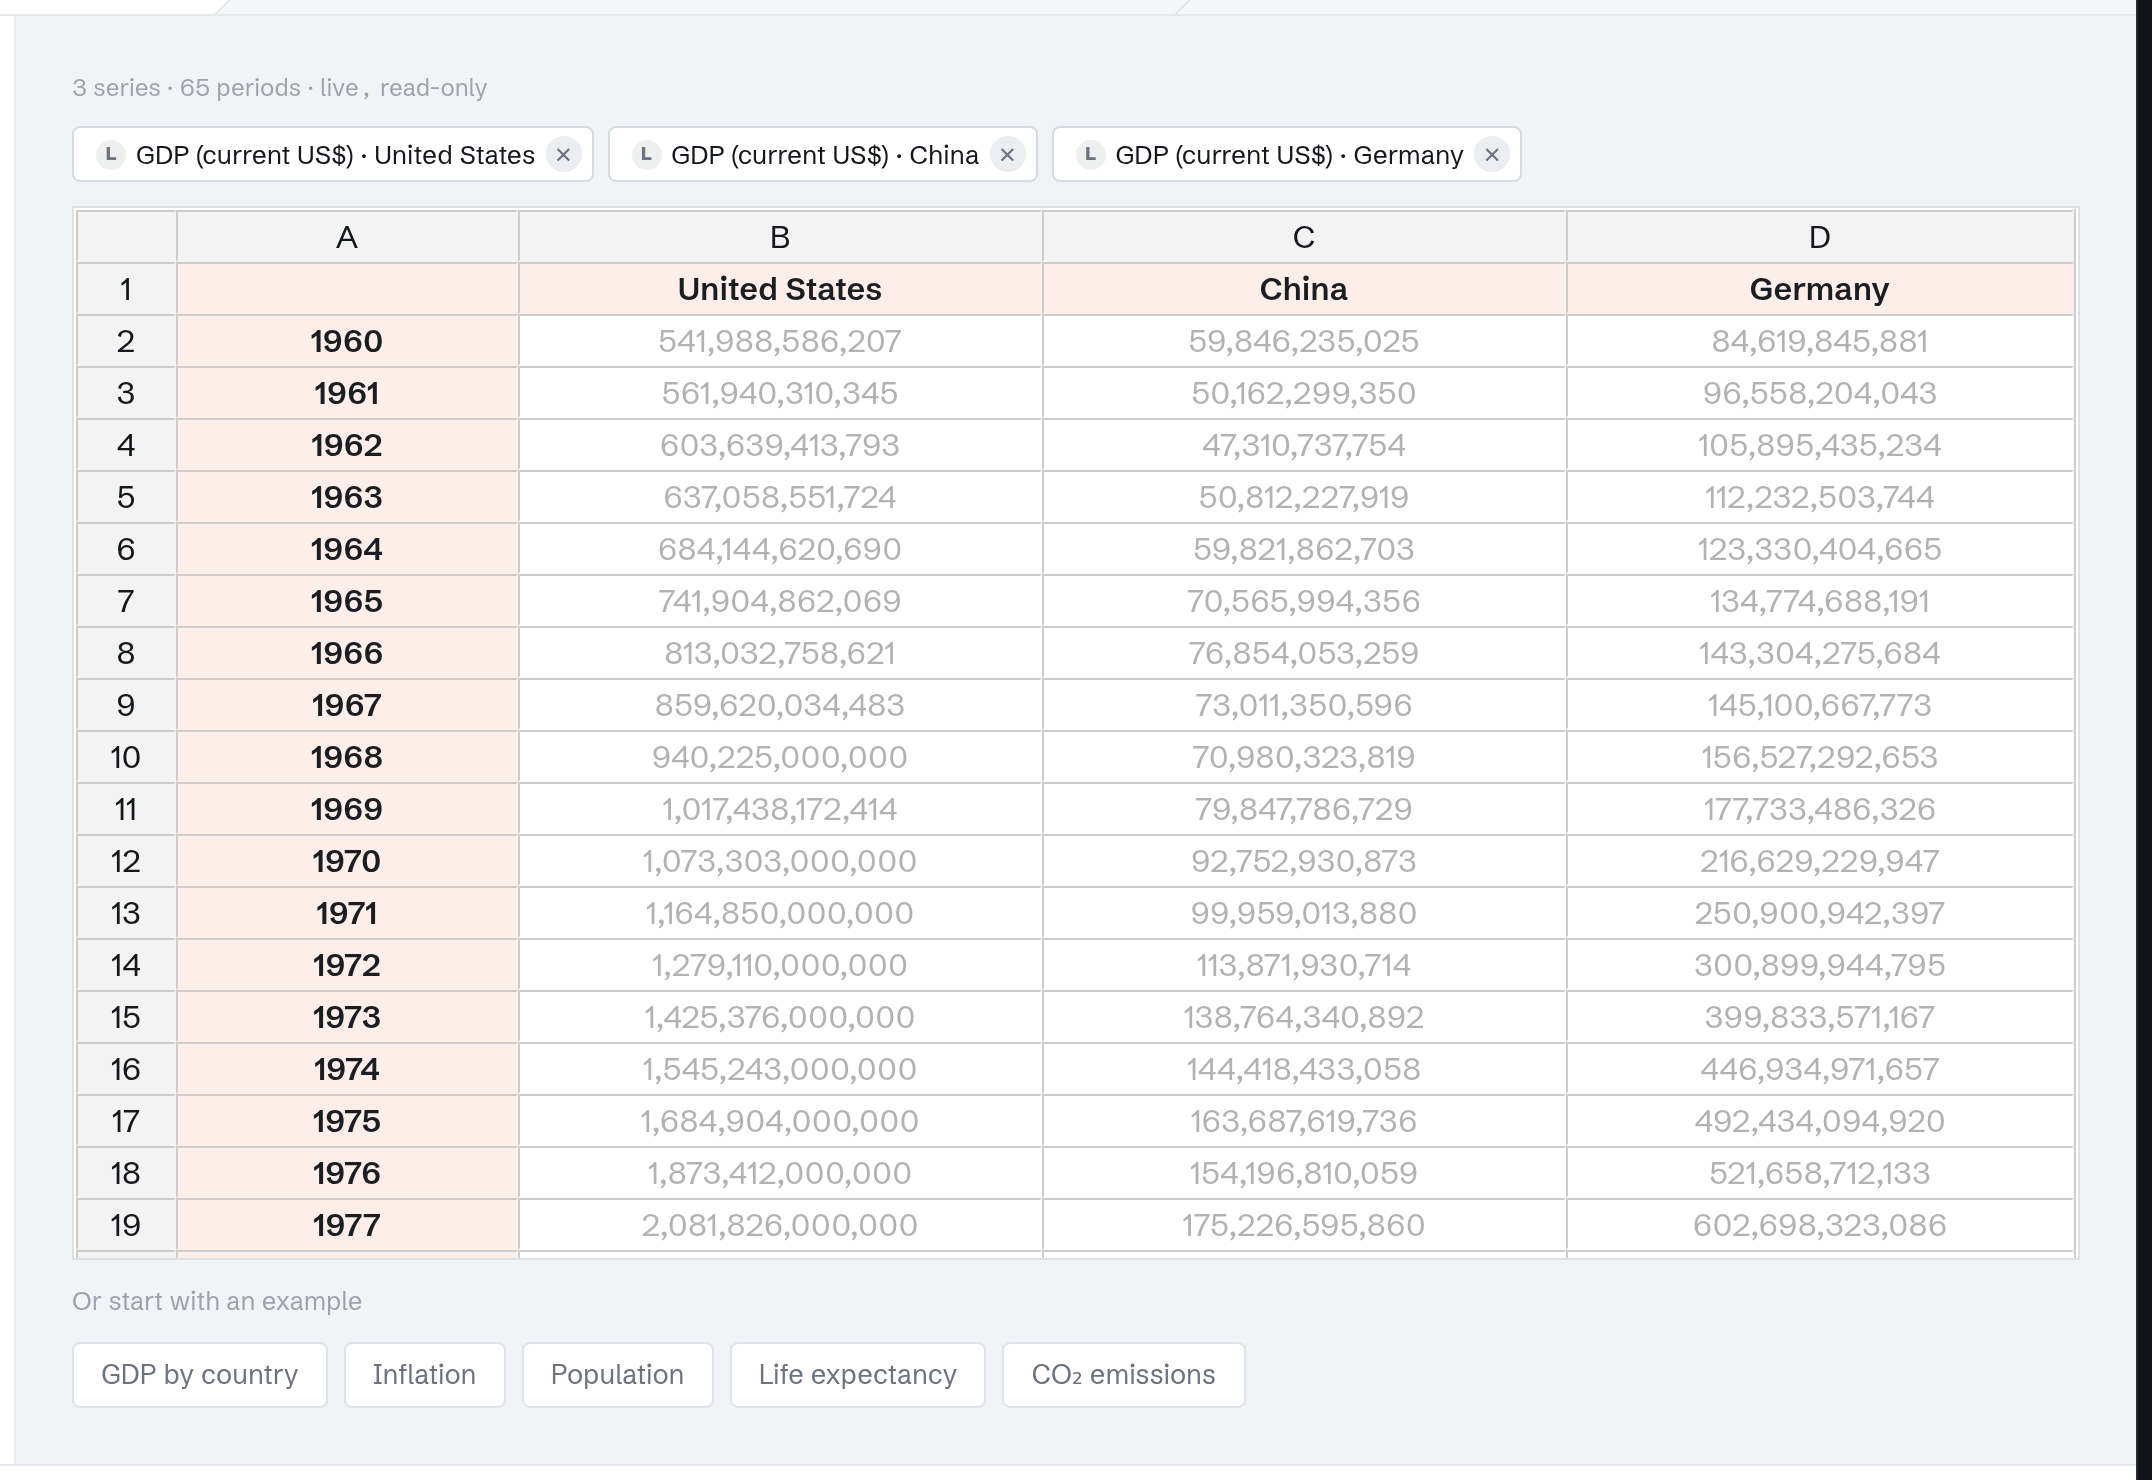
Task: Select cell 47,310,737,754
Action: 1304,445
